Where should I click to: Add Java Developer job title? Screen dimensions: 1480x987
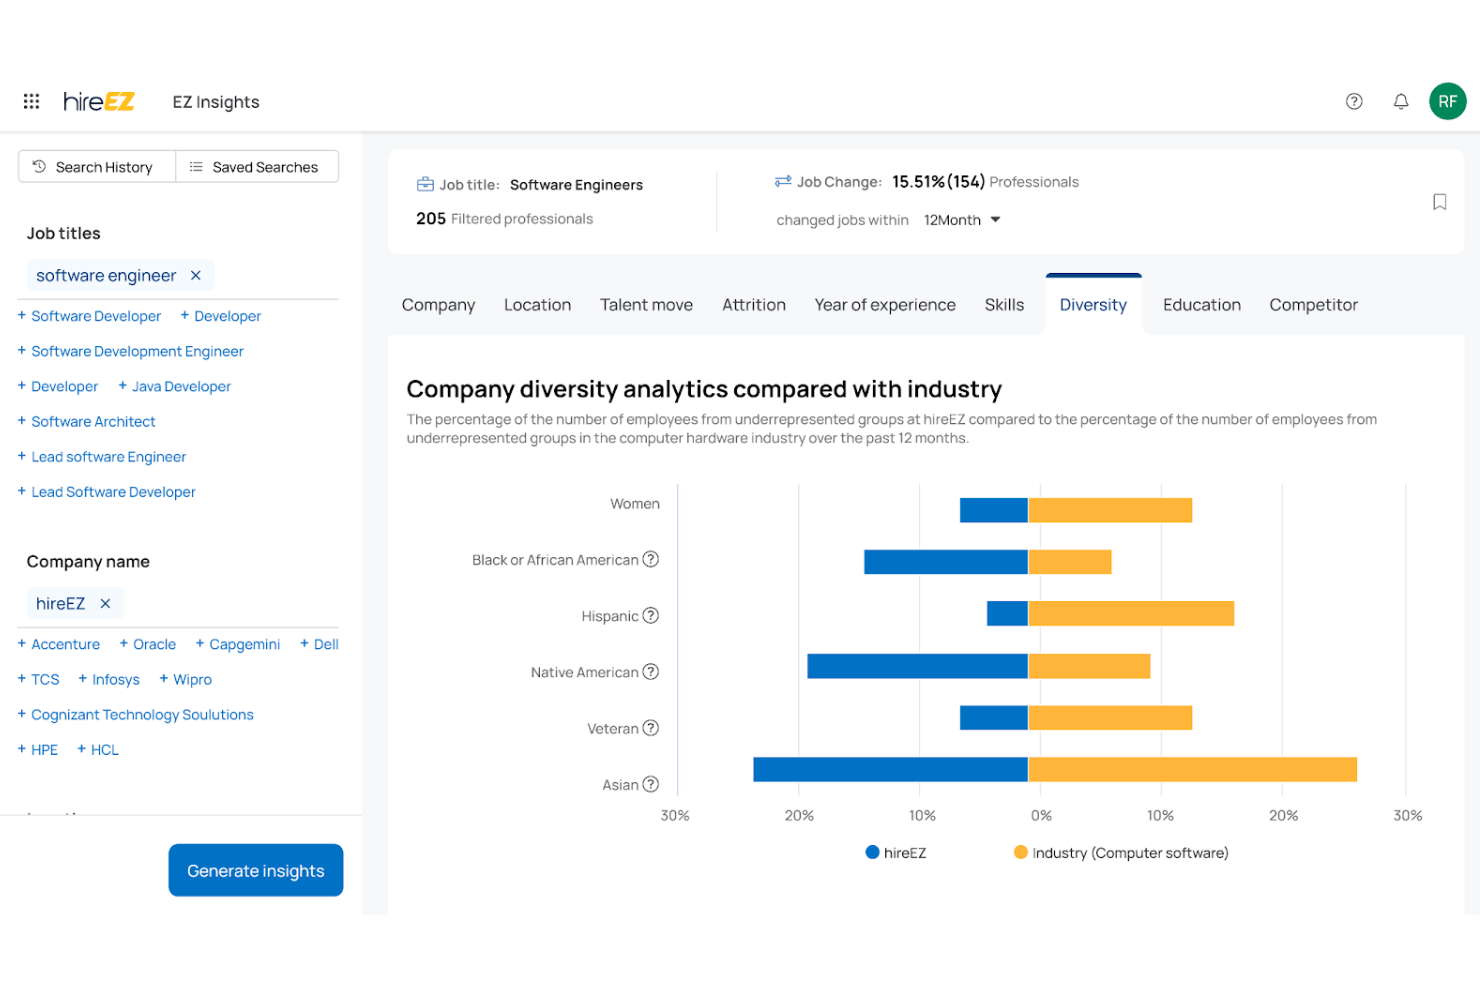[x=174, y=386]
